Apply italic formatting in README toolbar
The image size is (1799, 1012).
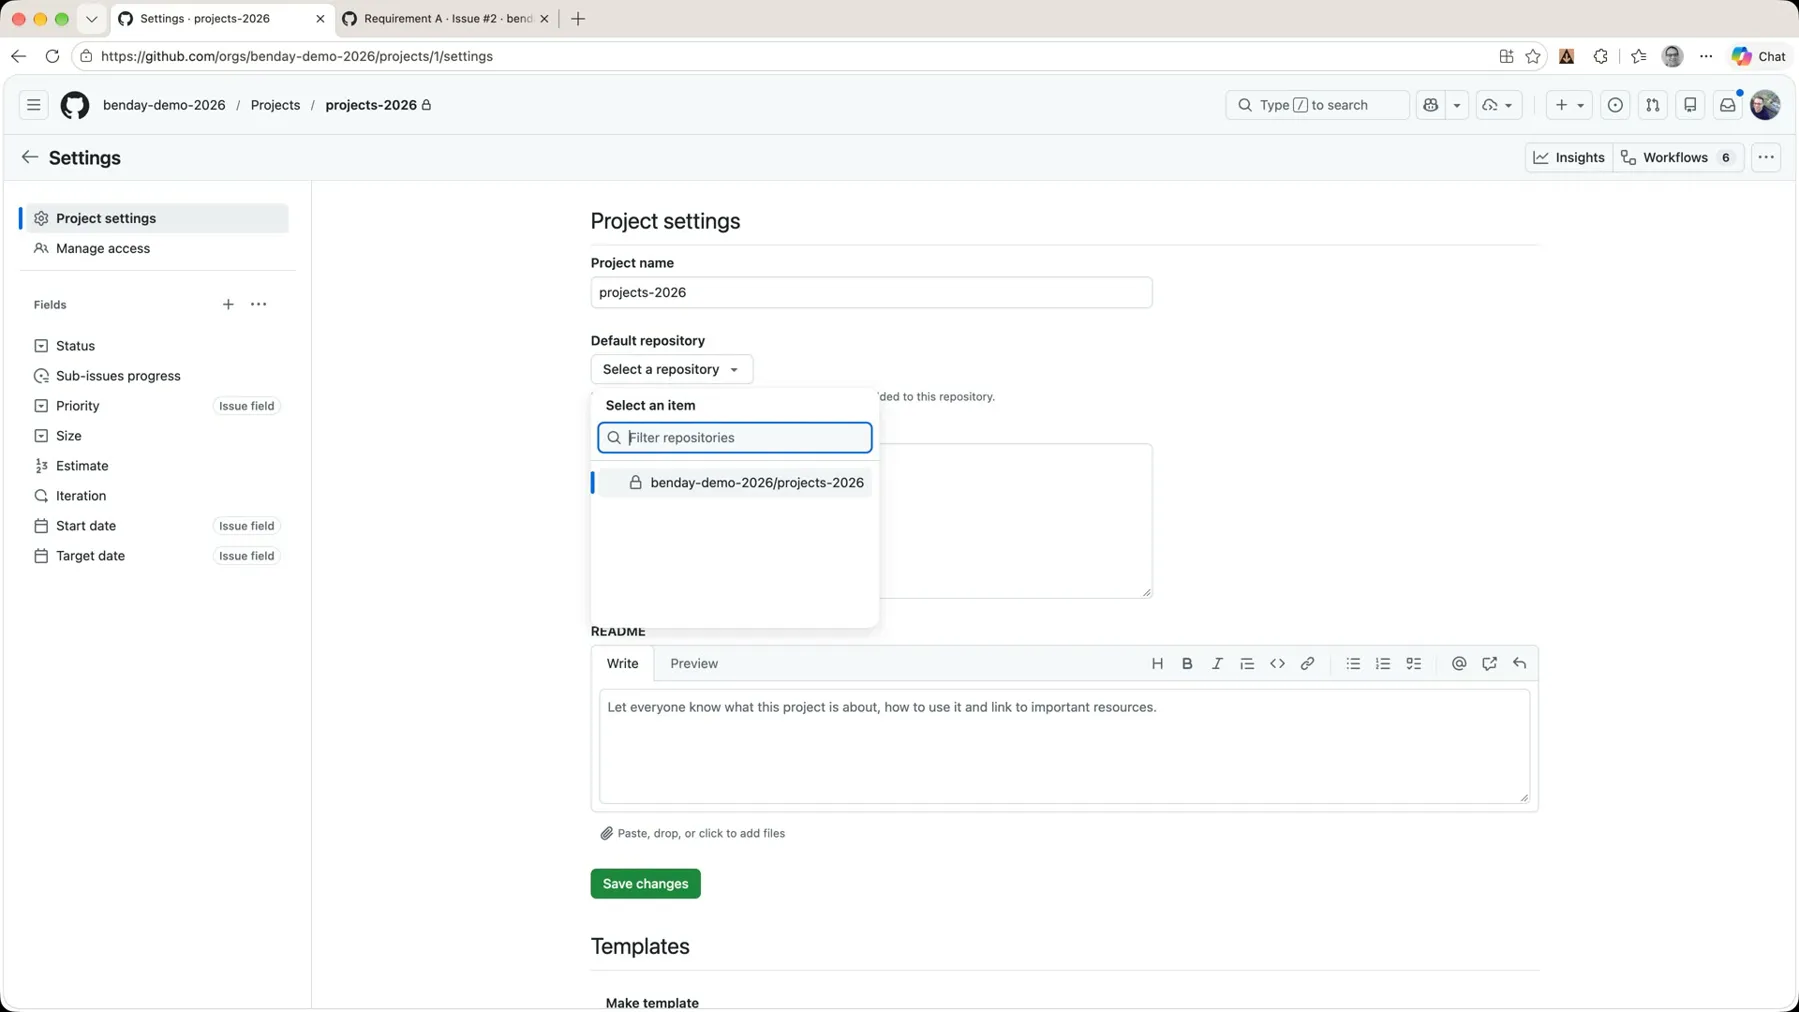[x=1217, y=663]
